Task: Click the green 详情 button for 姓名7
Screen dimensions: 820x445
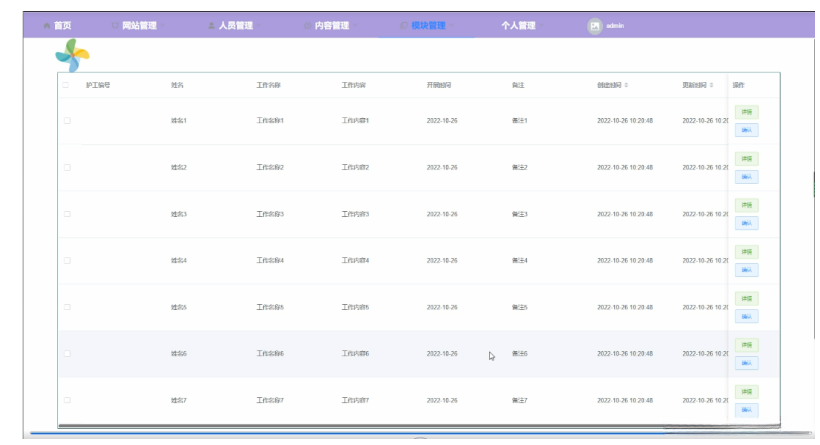Action: (747, 392)
